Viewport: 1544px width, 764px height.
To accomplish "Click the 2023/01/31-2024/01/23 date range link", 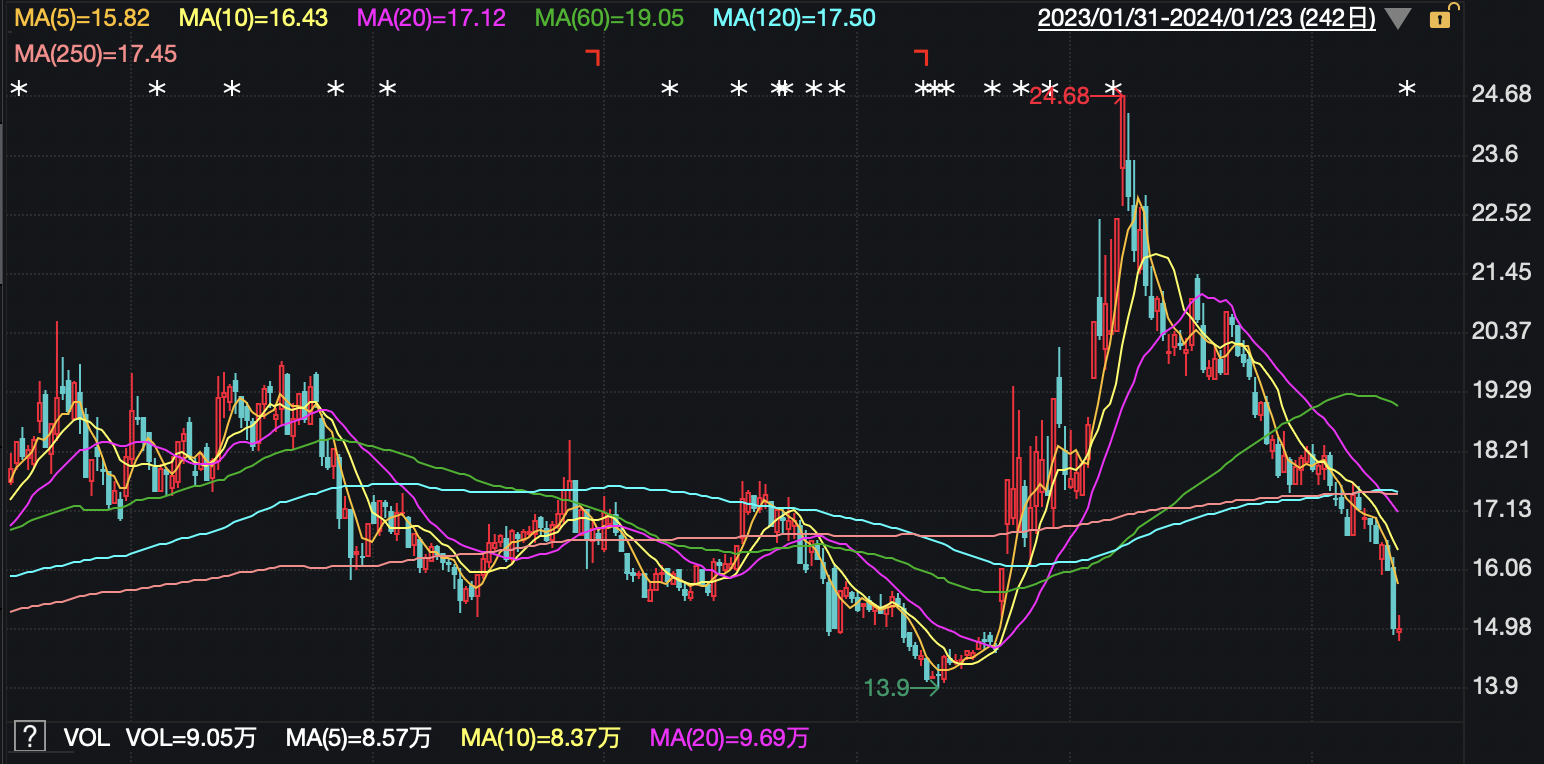I will (1206, 18).
